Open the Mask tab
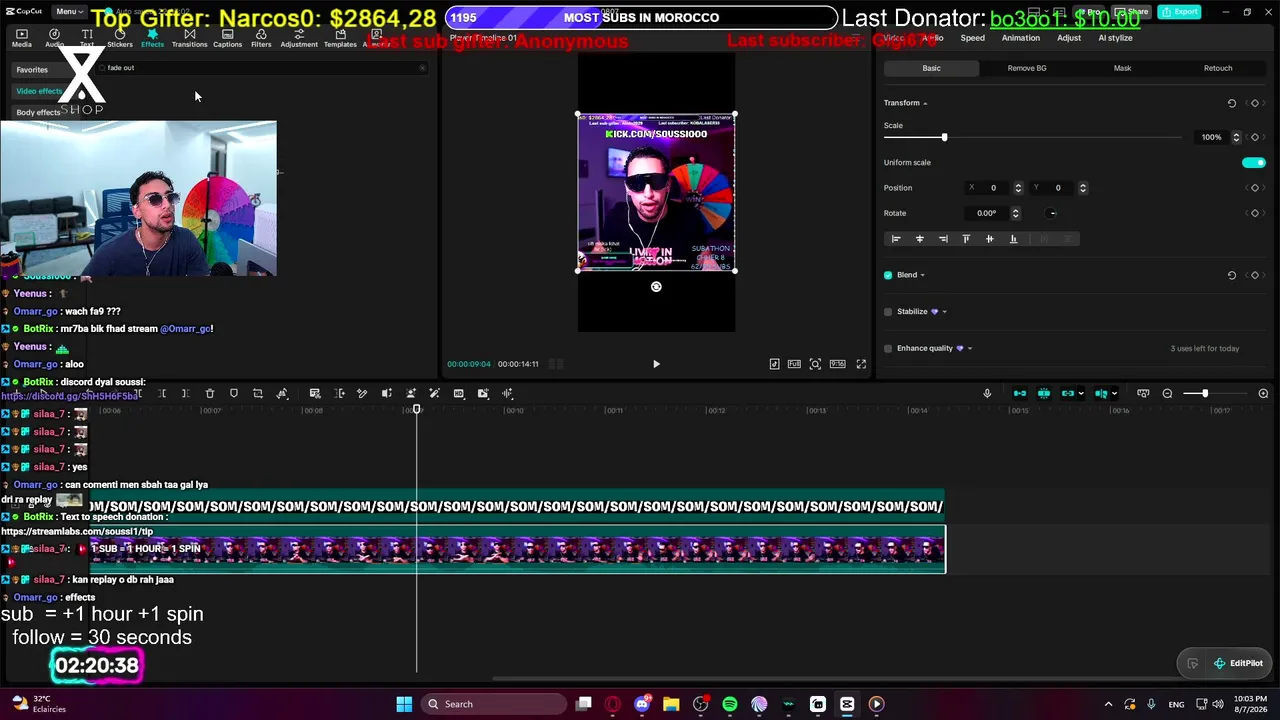The width and height of the screenshot is (1280, 720). click(x=1122, y=68)
